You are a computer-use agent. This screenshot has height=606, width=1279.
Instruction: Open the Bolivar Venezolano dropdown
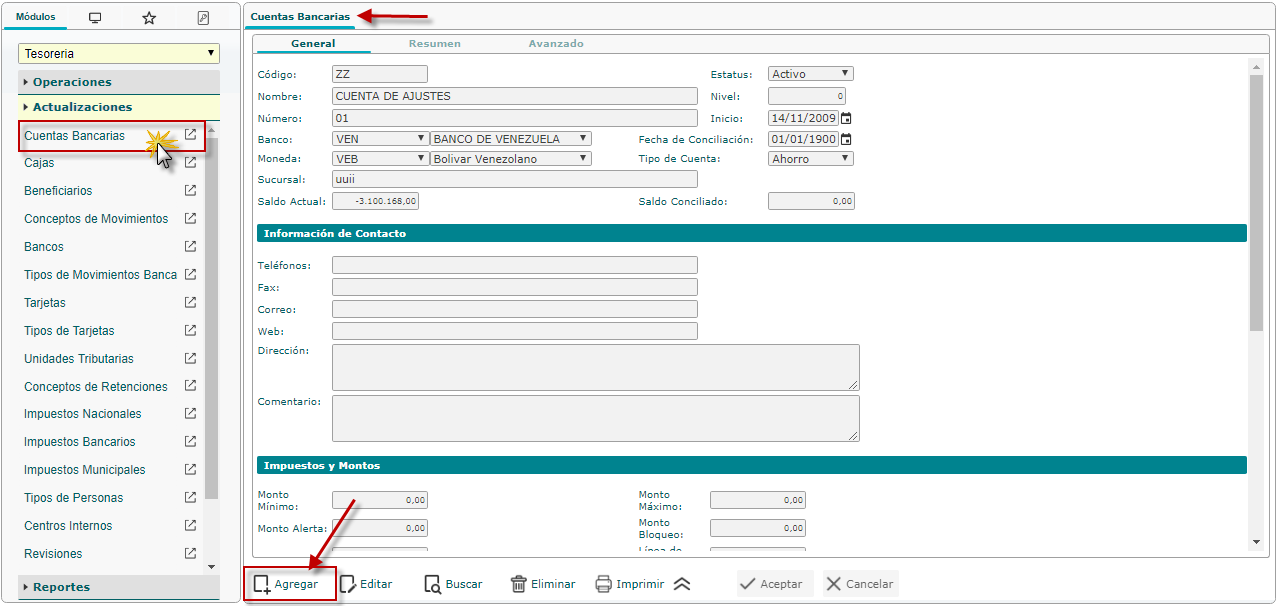pyautogui.click(x=511, y=159)
